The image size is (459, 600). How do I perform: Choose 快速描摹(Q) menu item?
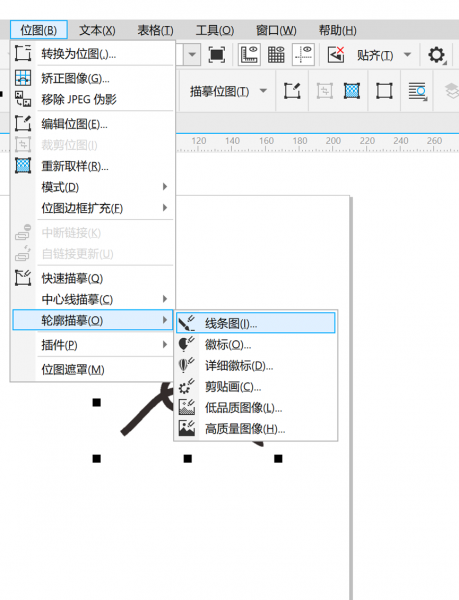pos(93,278)
